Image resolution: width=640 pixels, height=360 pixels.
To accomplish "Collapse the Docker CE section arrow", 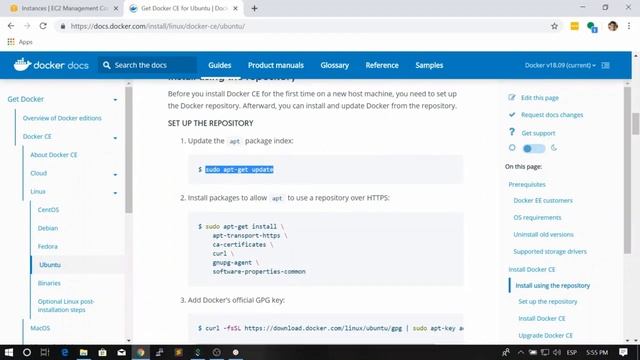I will (115, 138).
